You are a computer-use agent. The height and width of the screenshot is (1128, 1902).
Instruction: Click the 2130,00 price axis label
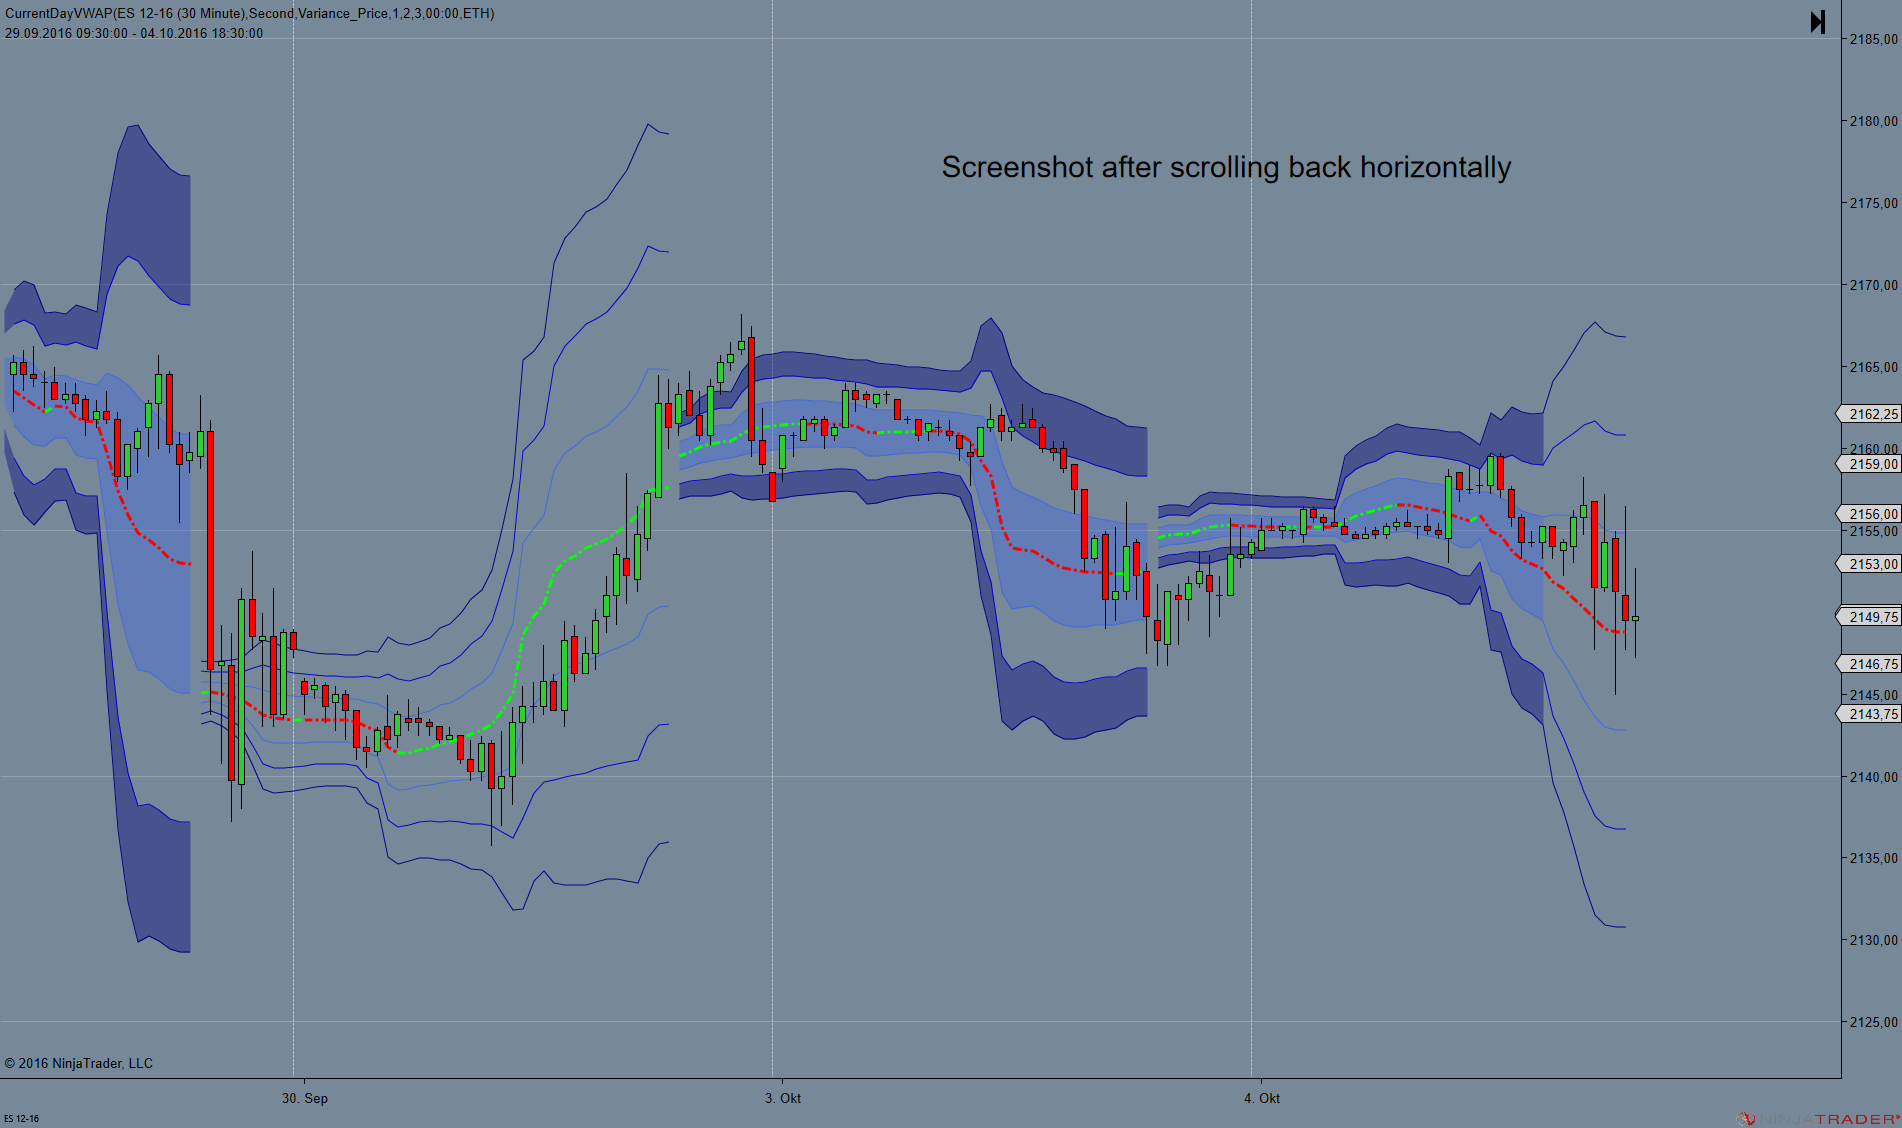tap(1873, 940)
